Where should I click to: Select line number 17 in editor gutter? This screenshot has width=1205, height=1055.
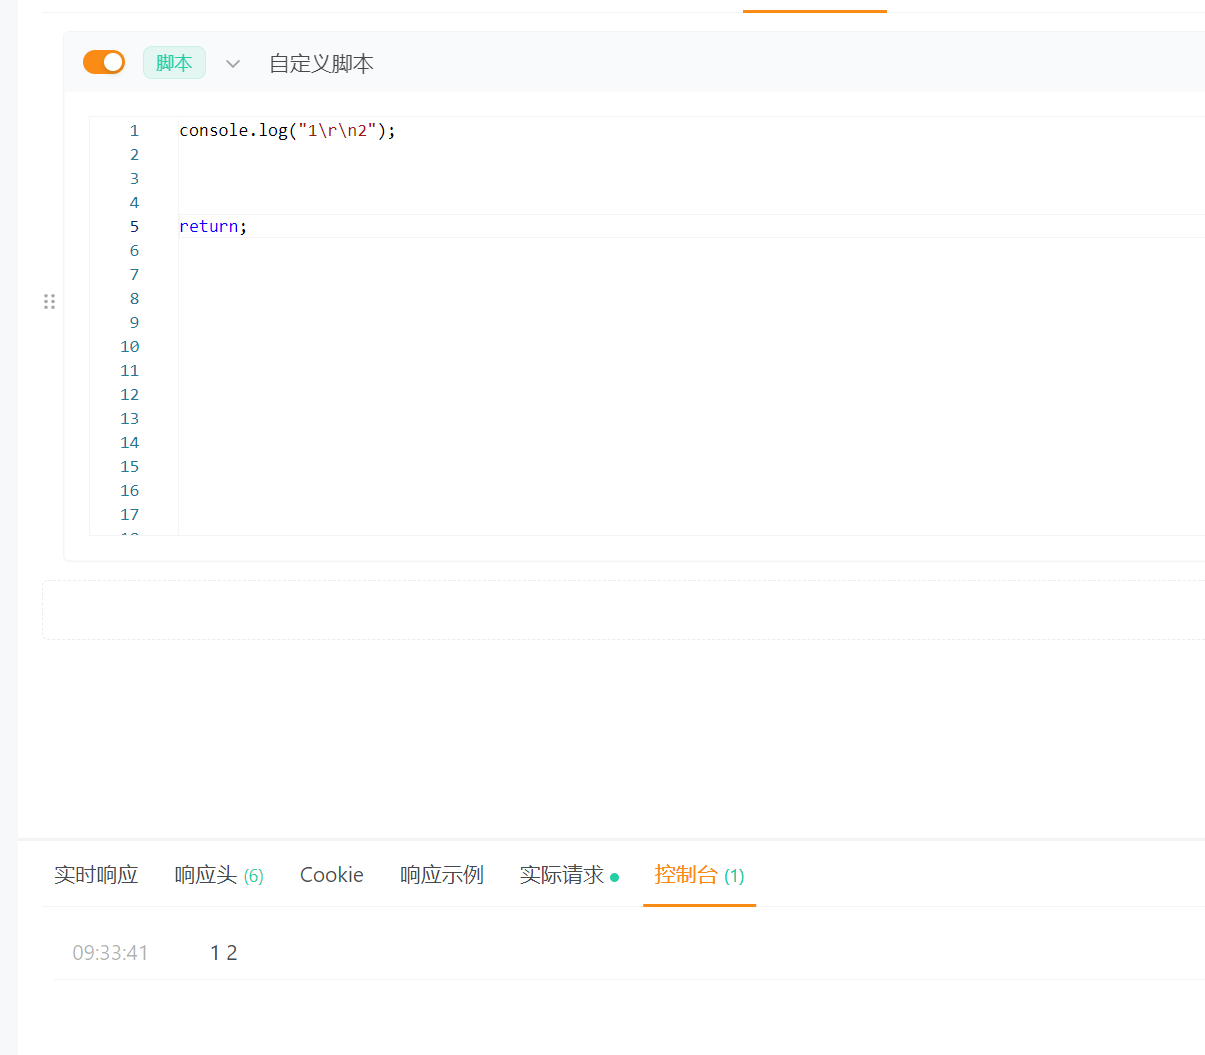[130, 515]
